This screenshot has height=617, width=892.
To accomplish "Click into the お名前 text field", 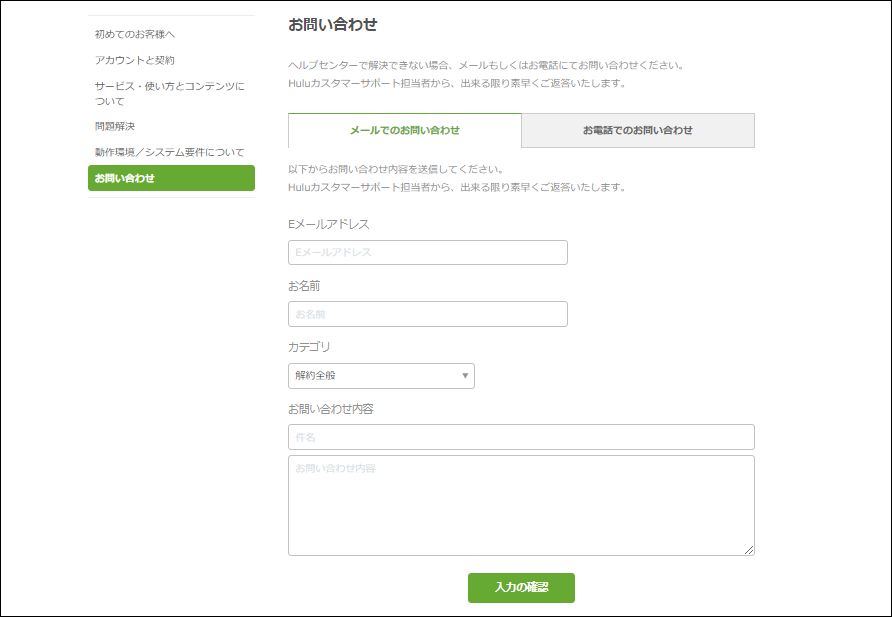I will click(x=427, y=314).
